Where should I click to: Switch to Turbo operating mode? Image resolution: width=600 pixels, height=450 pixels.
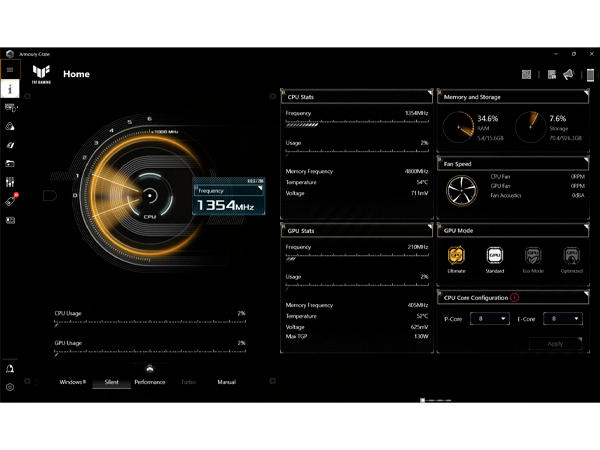tap(188, 382)
